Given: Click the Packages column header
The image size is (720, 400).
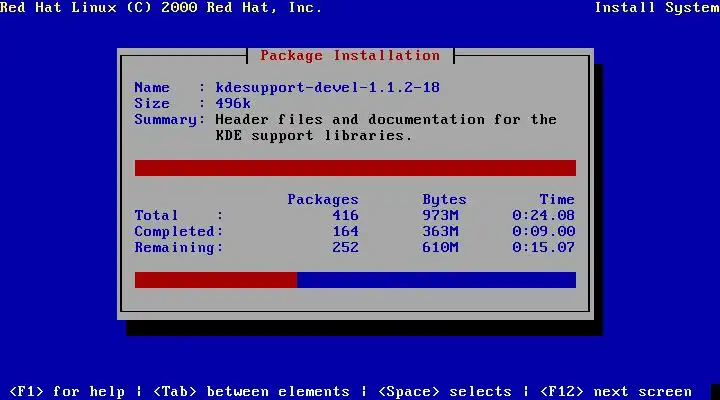Looking at the screenshot, I should [323, 200].
